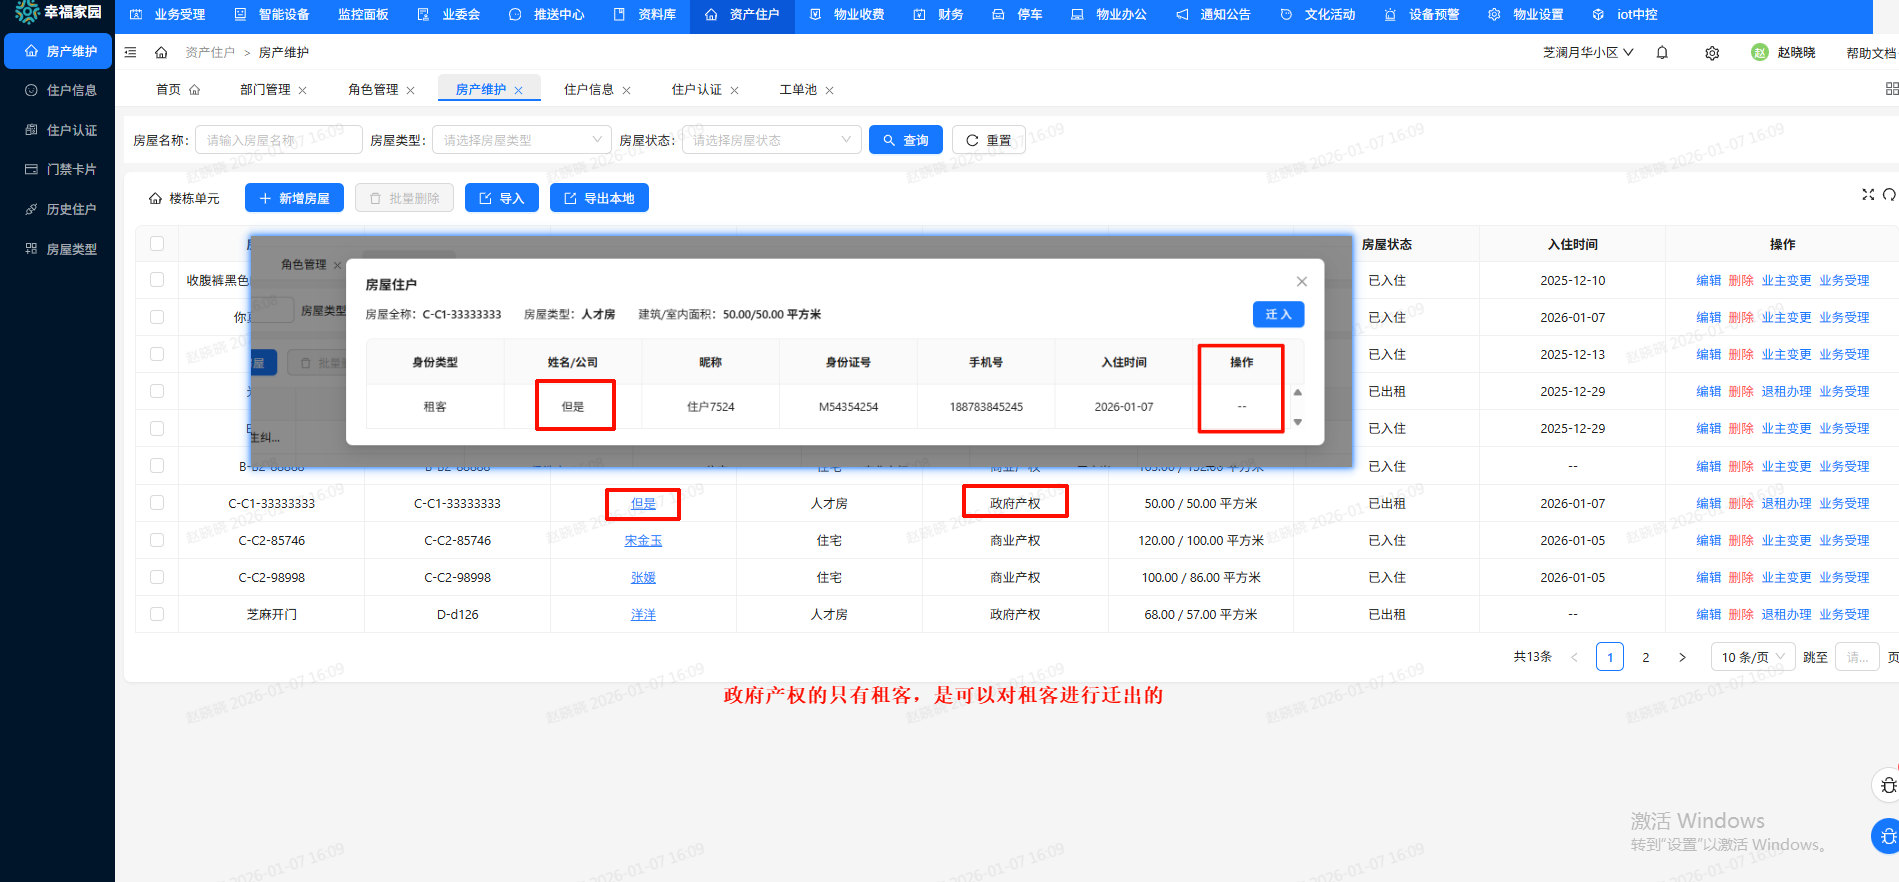Expand the 房屋类型 dropdown filter
This screenshot has width=1899, height=882.
(x=521, y=140)
